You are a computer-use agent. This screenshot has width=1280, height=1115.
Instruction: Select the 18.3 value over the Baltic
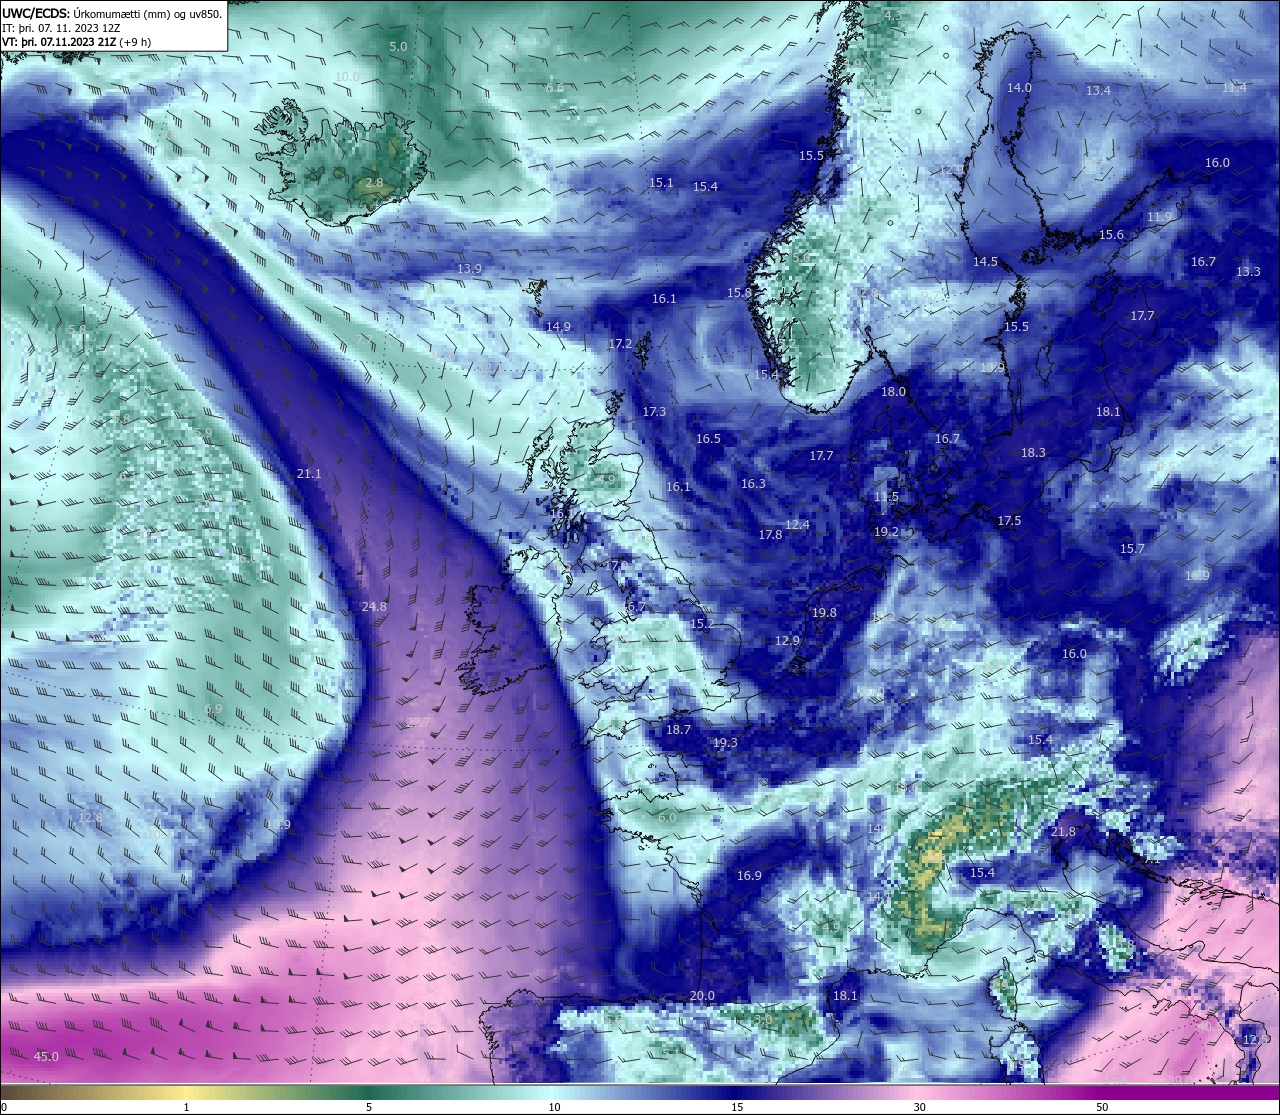[x=1033, y=452]
